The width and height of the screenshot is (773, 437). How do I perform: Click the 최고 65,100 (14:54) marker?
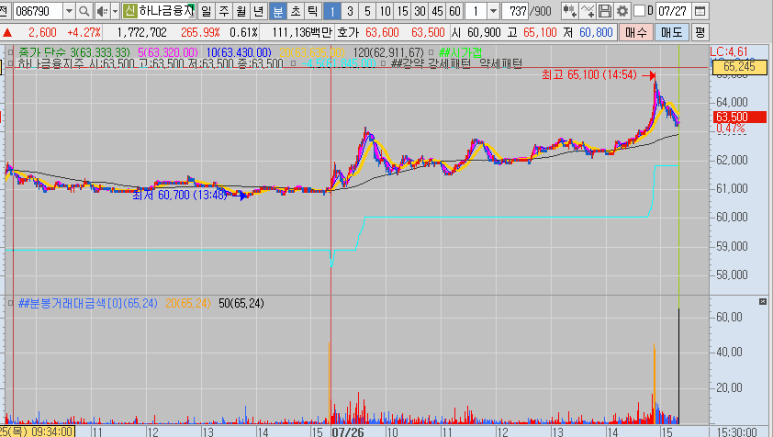pos(598,75)
